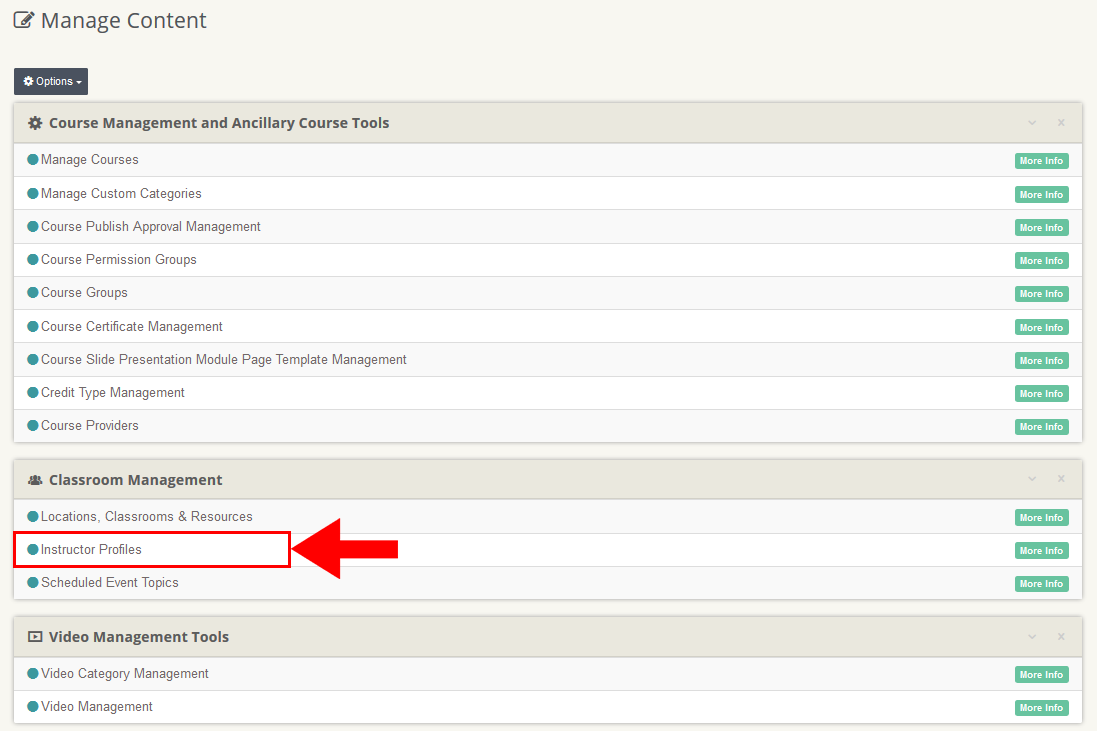Viewport: 1097px width, 731px height.
Task: Click the group icon beside Classroom Management
Action: coord(35,480)
